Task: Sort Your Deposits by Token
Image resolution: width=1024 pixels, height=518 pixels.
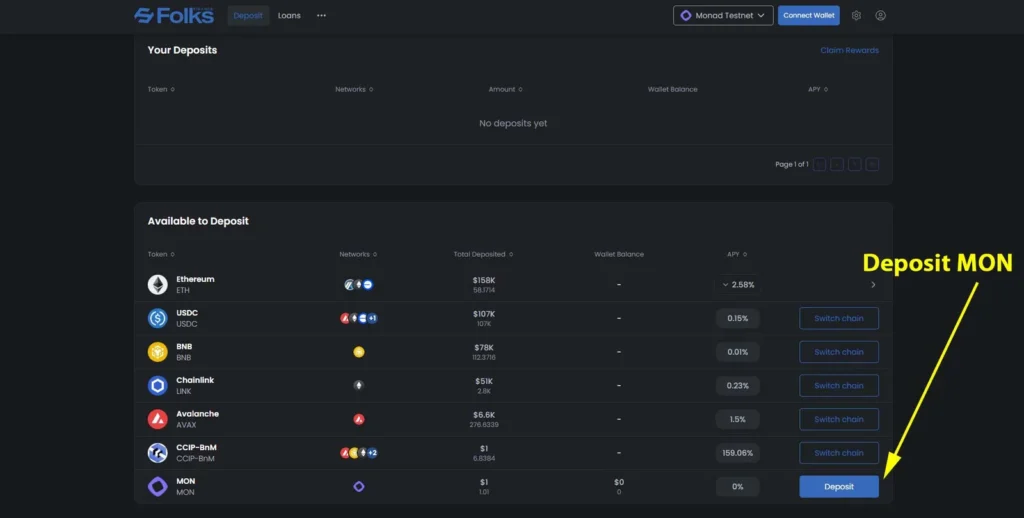Action: pos(161,89)
